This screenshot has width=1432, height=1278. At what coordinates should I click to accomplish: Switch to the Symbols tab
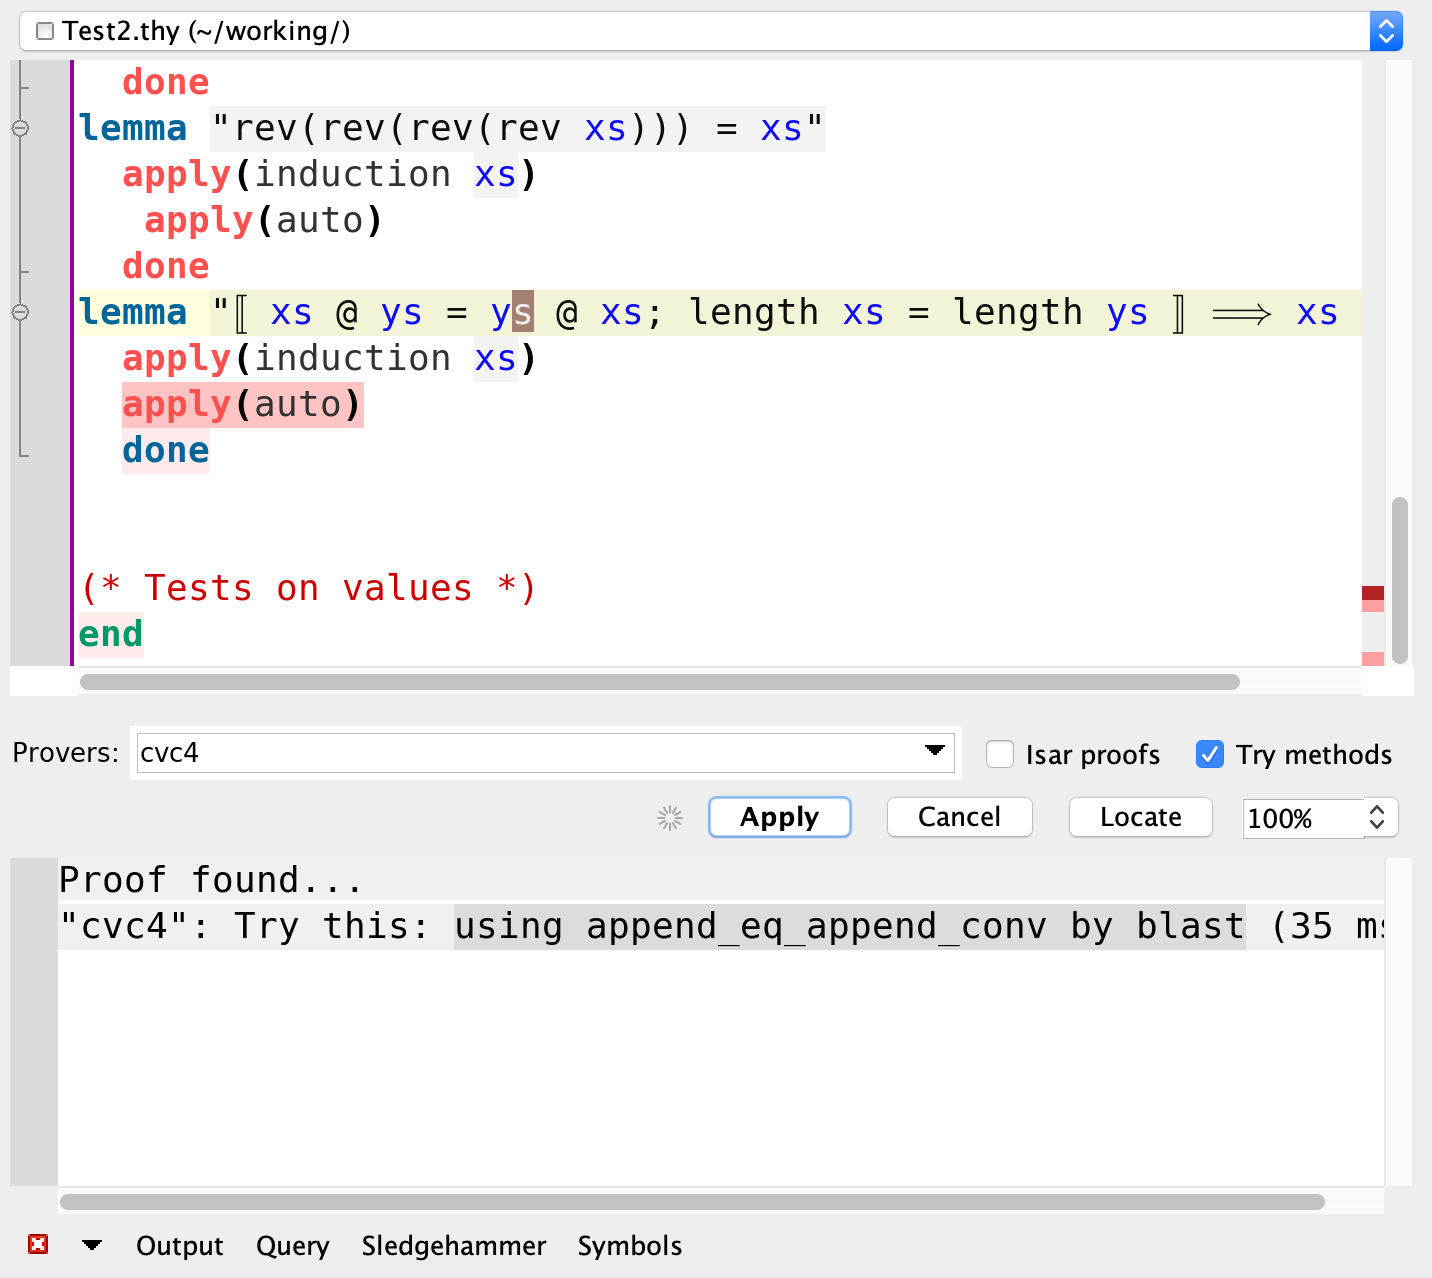pyautogui.click(x=630, y=1245)
